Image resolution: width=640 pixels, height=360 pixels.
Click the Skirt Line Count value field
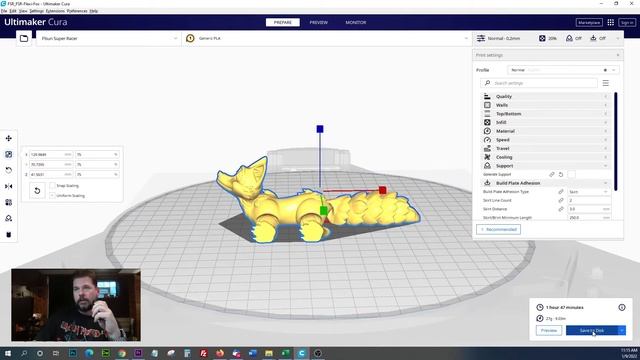(589, 200)
